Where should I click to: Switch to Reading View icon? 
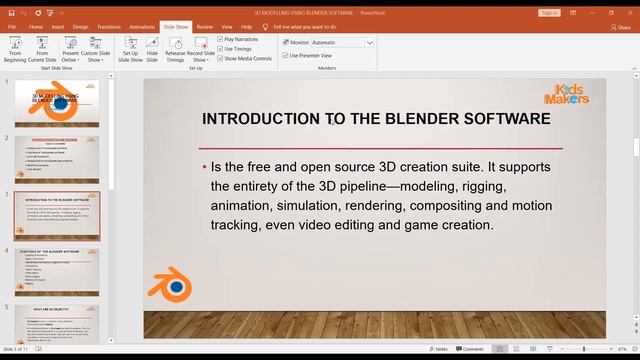(x=533, y=349)
